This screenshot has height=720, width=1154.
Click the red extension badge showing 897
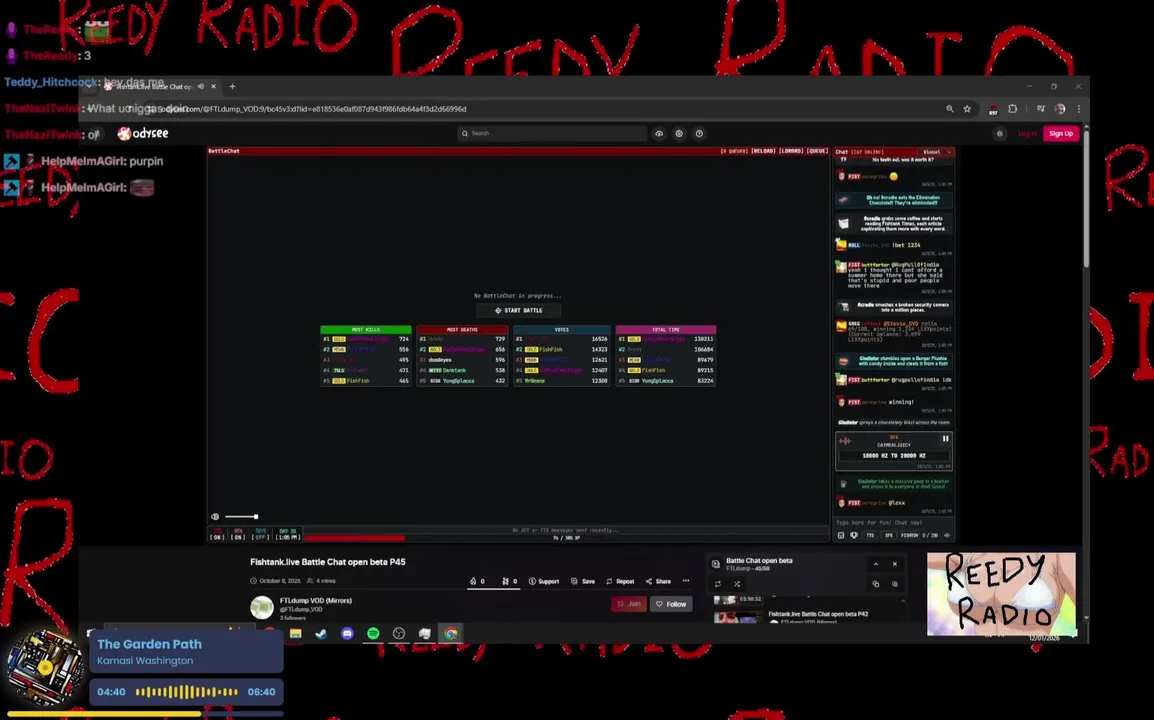tap(993, 110)
